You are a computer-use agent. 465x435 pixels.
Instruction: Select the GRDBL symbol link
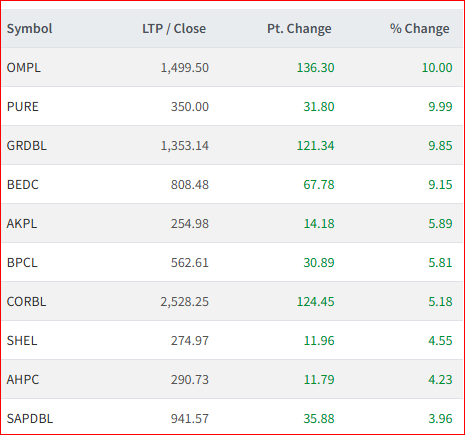point(27,146)
